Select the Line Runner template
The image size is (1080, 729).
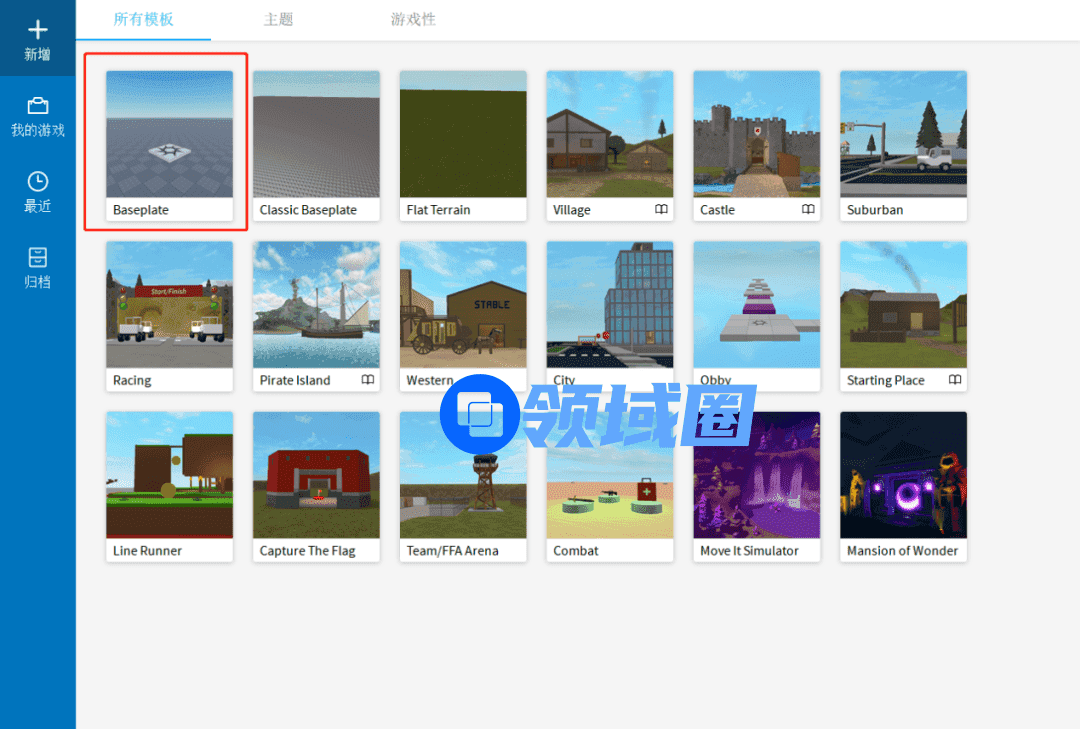tap(169, 475)
